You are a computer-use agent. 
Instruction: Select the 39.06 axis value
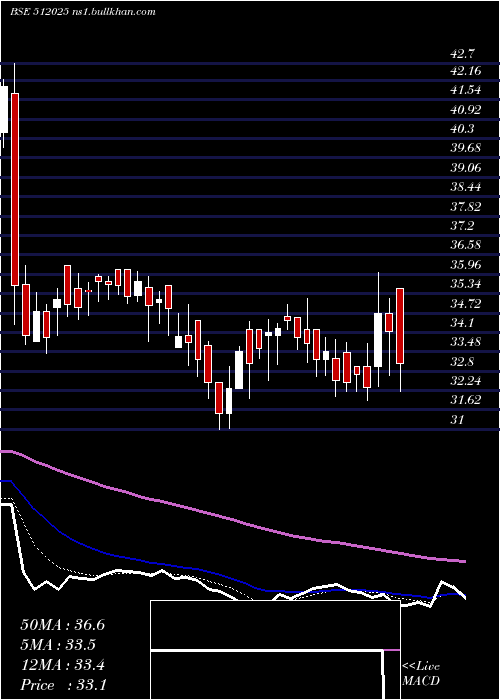466,167
